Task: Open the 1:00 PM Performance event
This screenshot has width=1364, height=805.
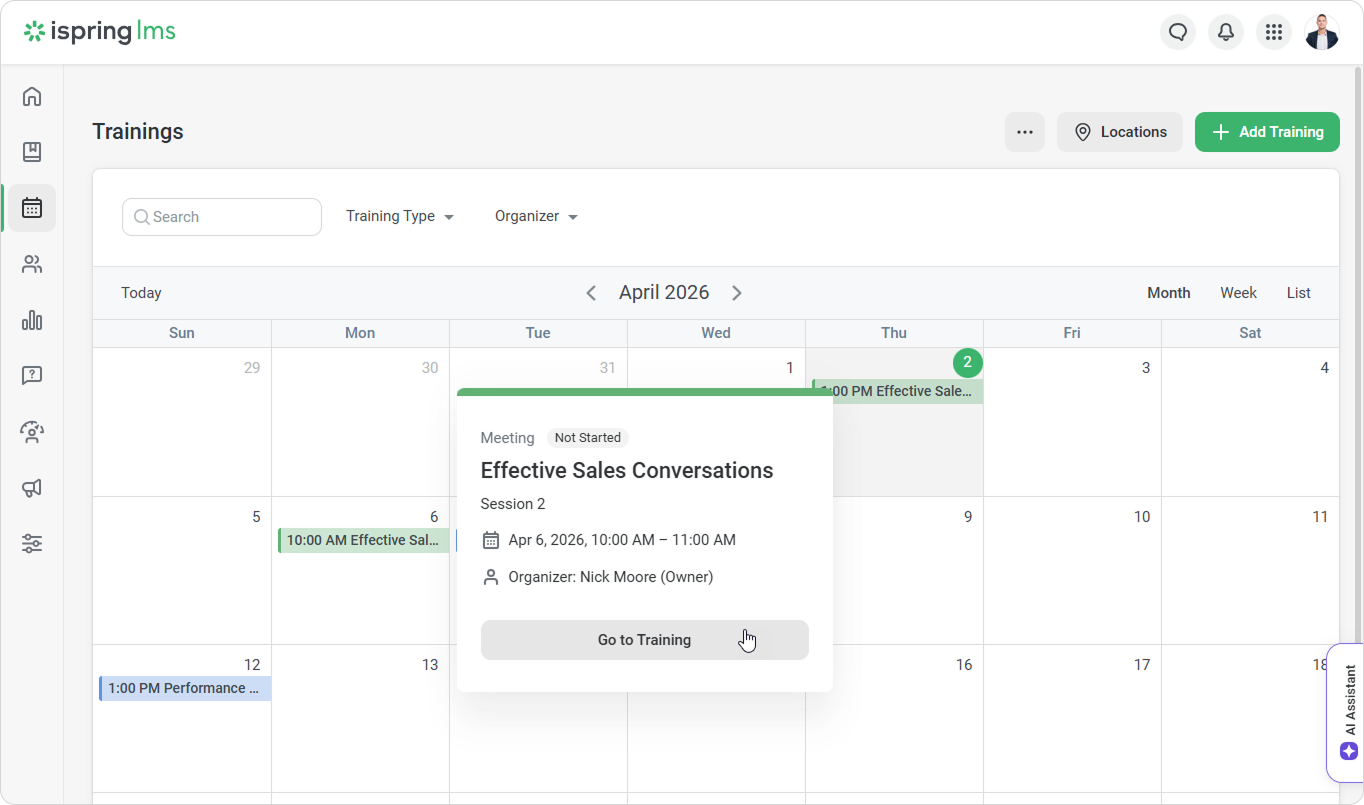Action: click(x=185, y=688)
